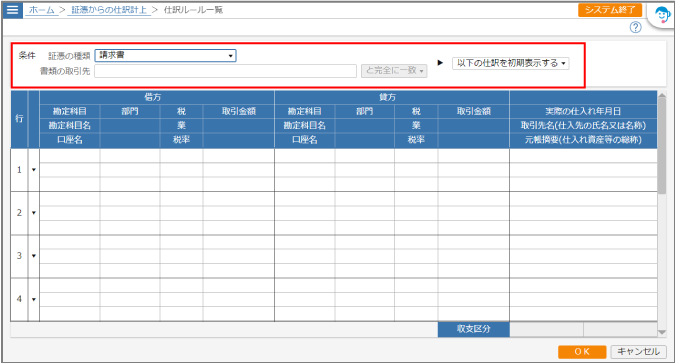Click row 2 credit 取引金額 cell

click(x=474, y=199)
